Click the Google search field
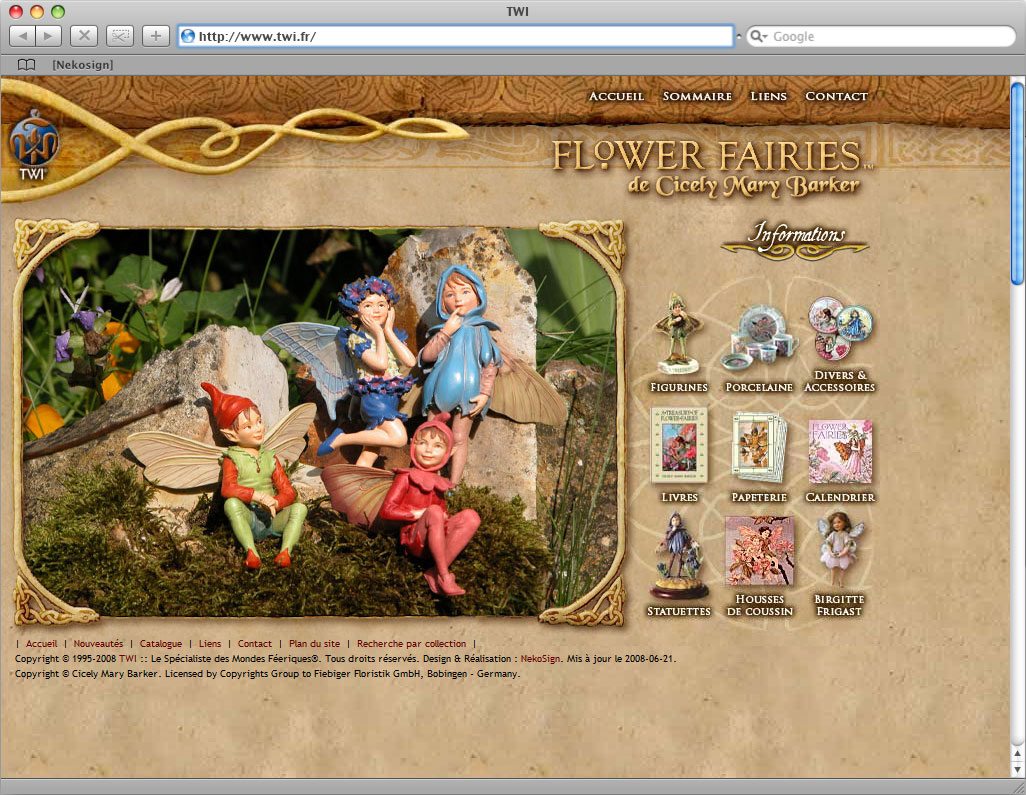This screenshot has height=795, width=1026. click(x=881, y=36)
